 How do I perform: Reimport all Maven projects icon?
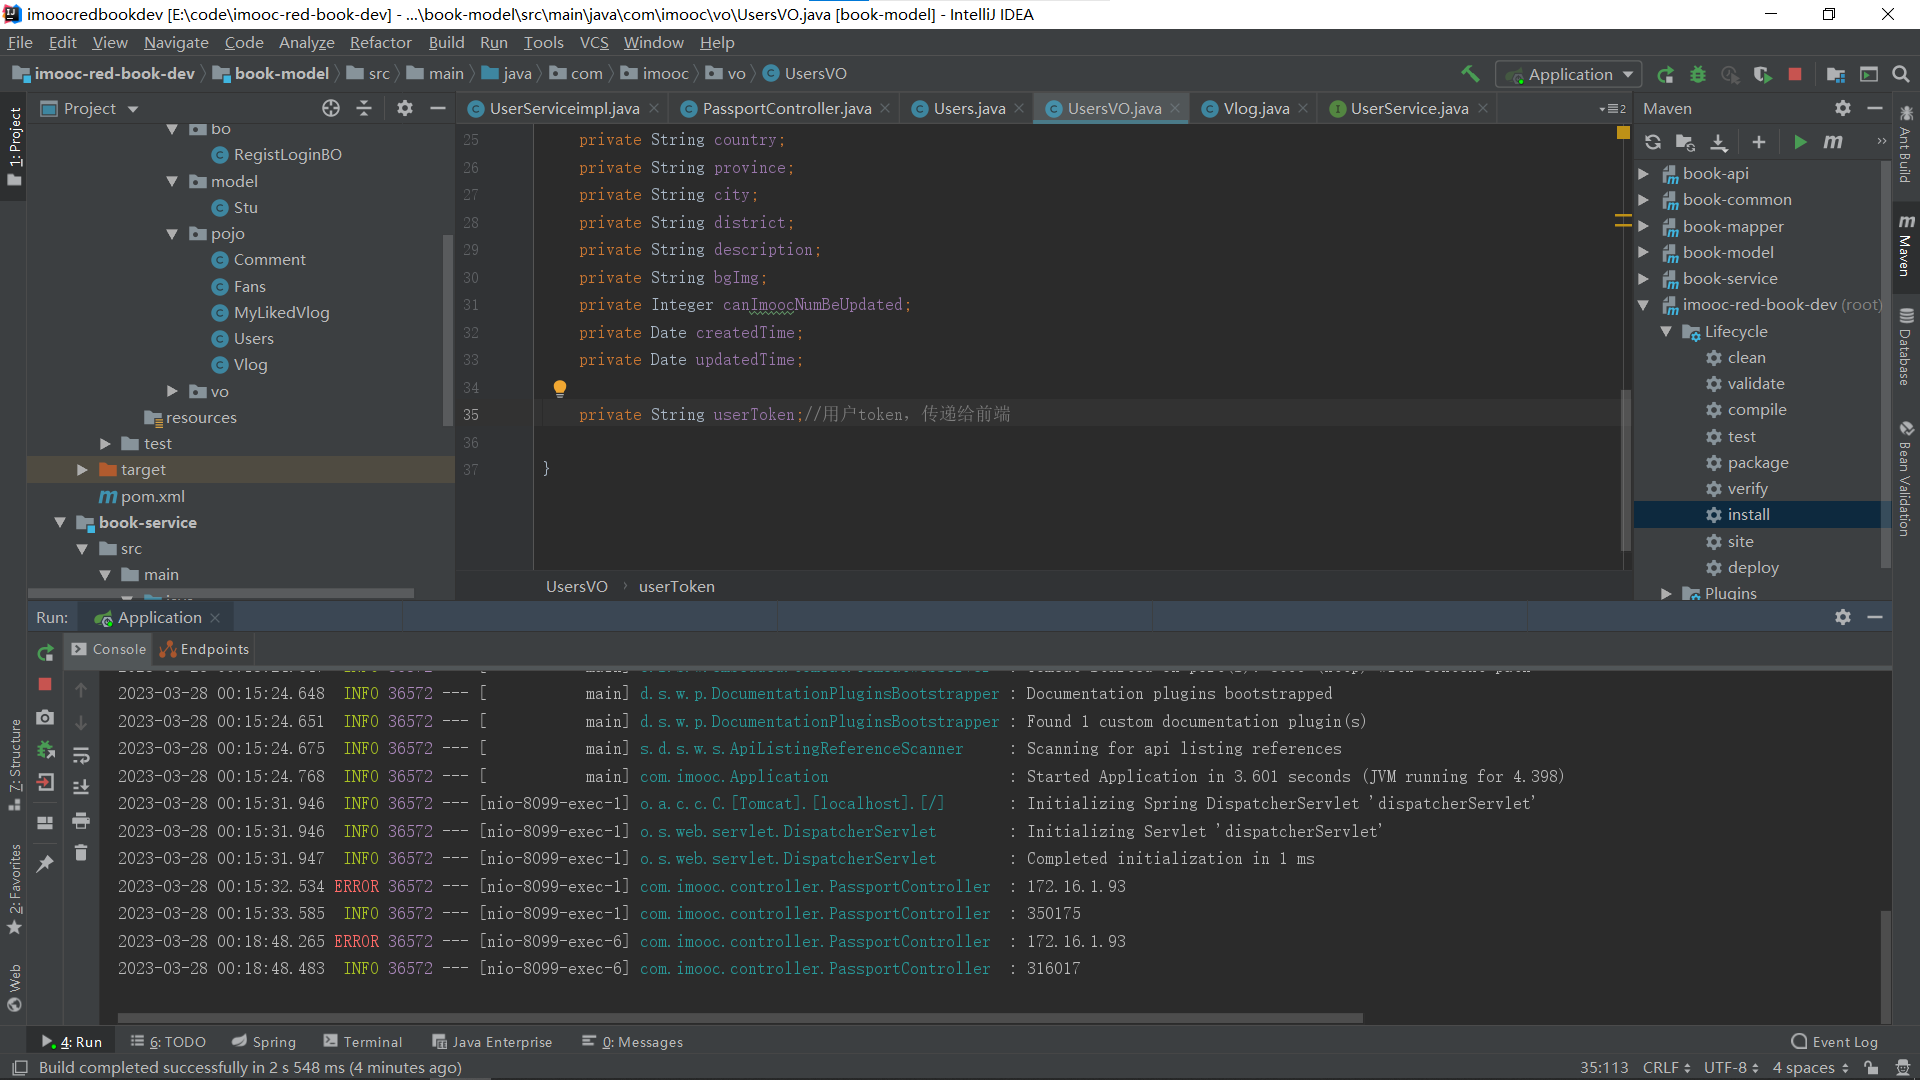click(1653, 142)
